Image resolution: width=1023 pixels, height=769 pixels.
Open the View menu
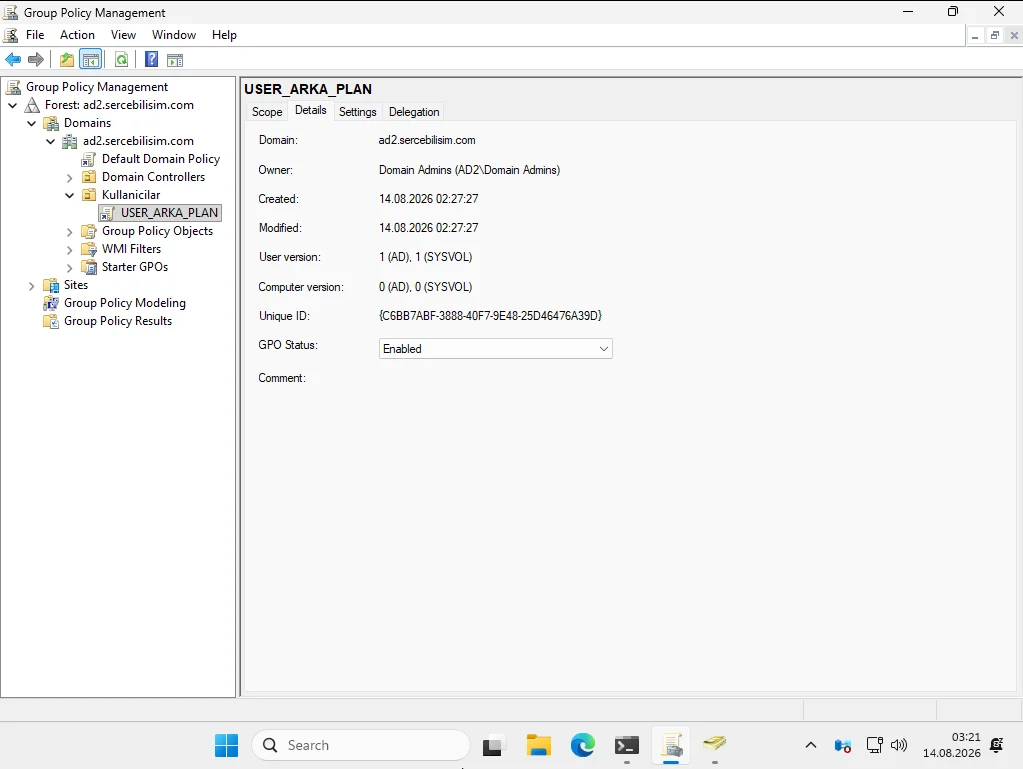pos(123,35)
